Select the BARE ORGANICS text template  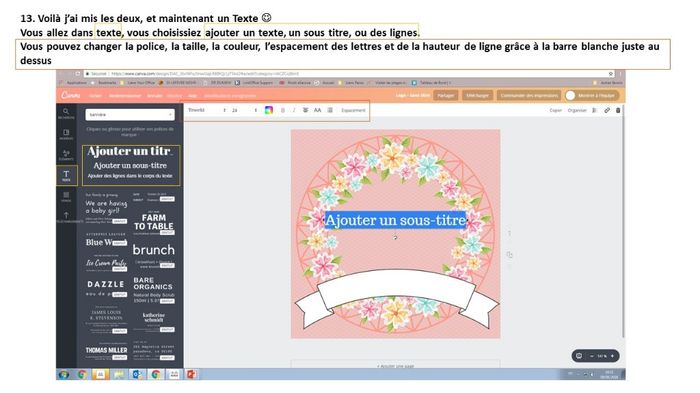point(154,289)
